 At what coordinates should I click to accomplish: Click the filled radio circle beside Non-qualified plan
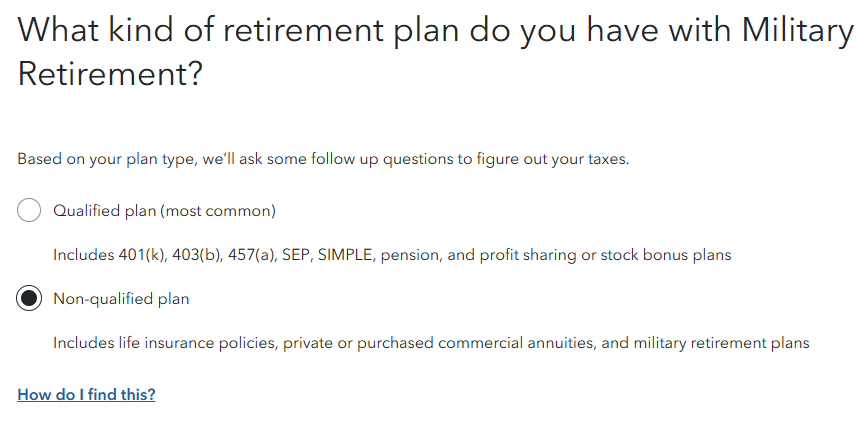point(29,299)
